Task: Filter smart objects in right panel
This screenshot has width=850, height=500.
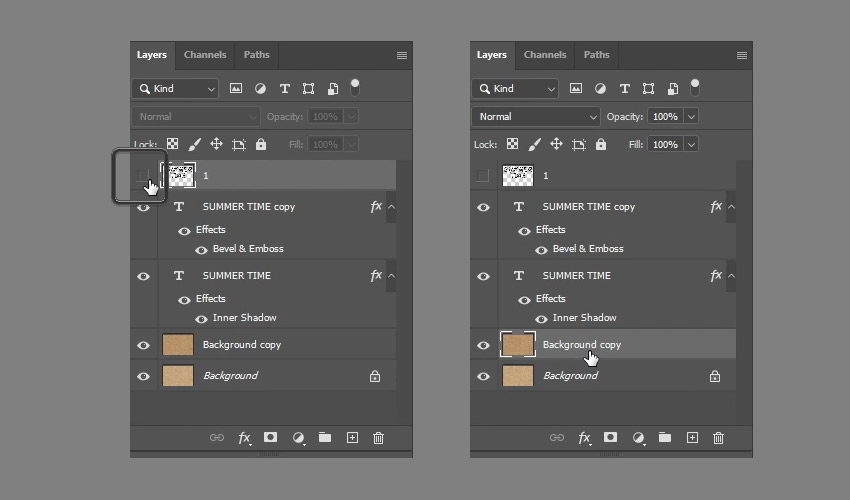Action: tap(673, 88)
